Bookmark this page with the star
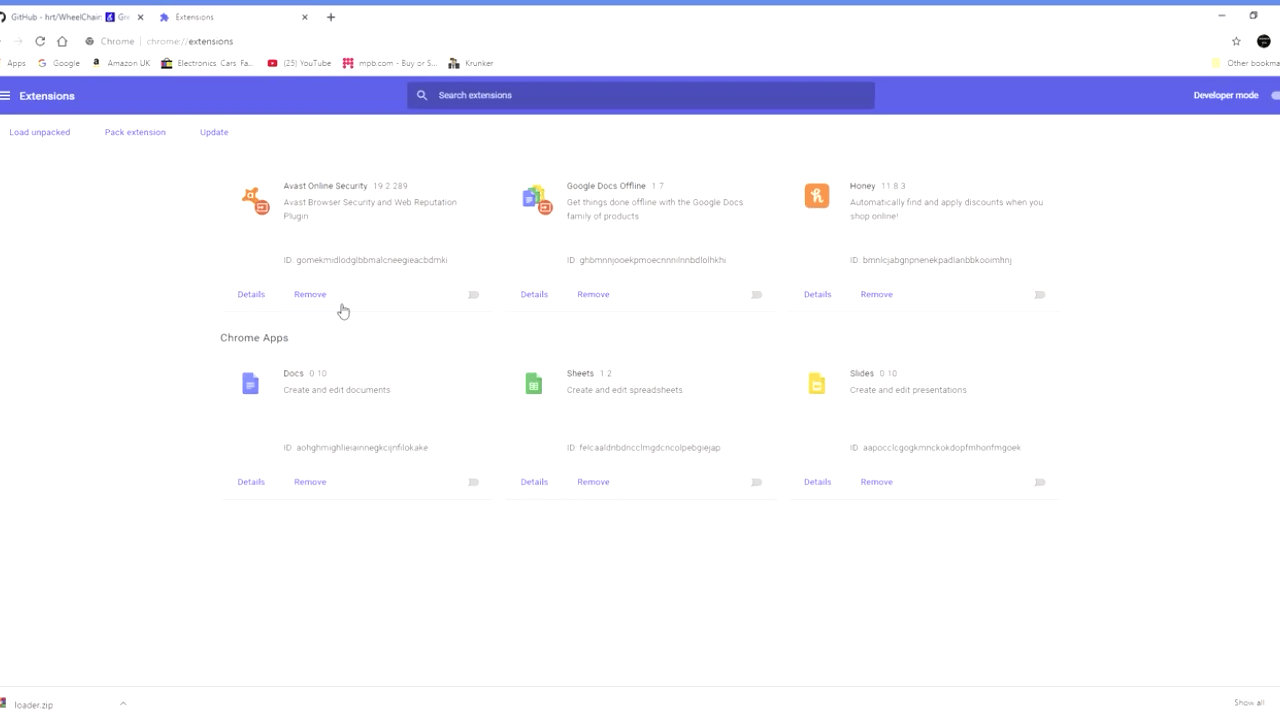Screen dimensions: 1280x720 pos(1236,41)
